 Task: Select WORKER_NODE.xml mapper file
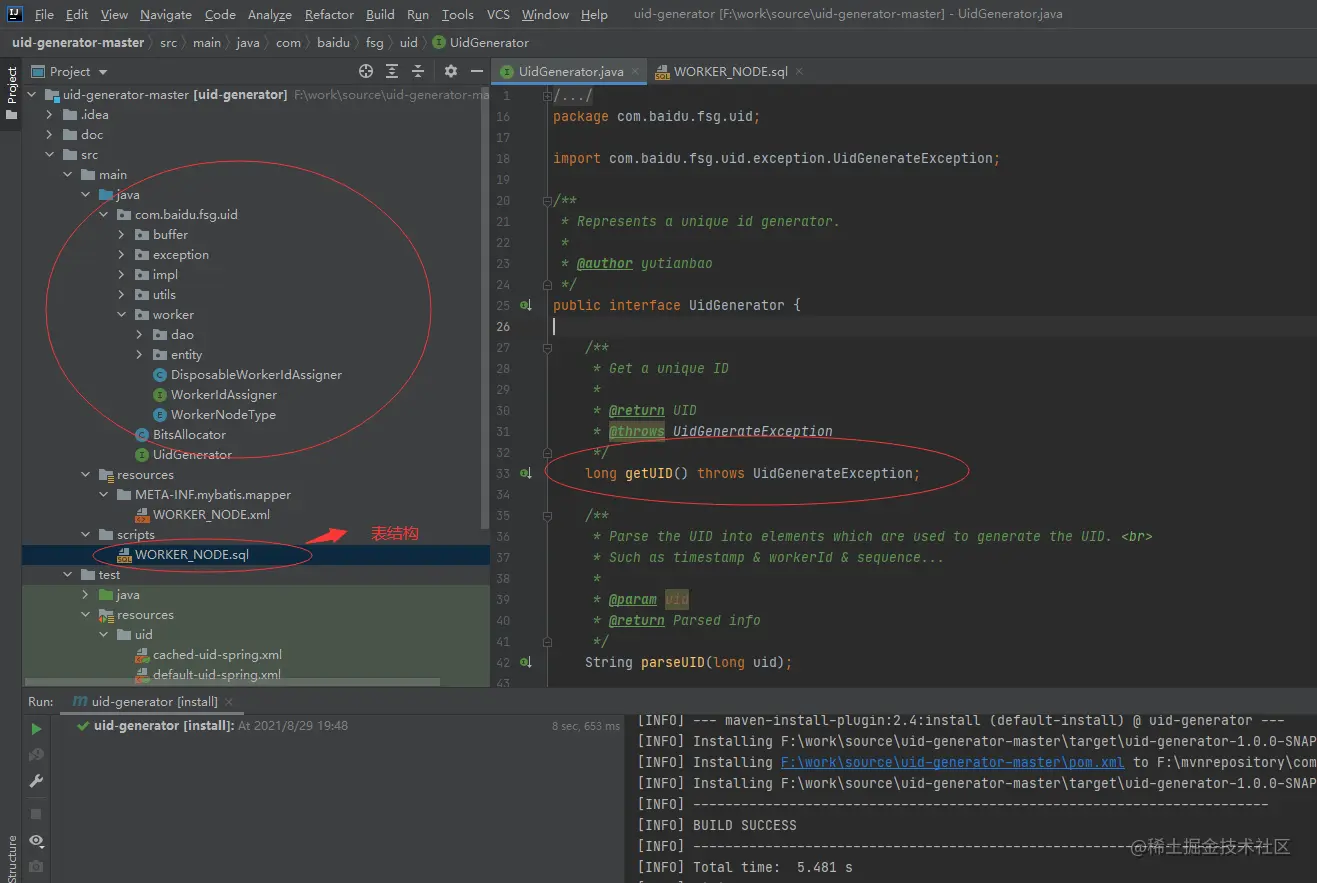click(211, 514)
